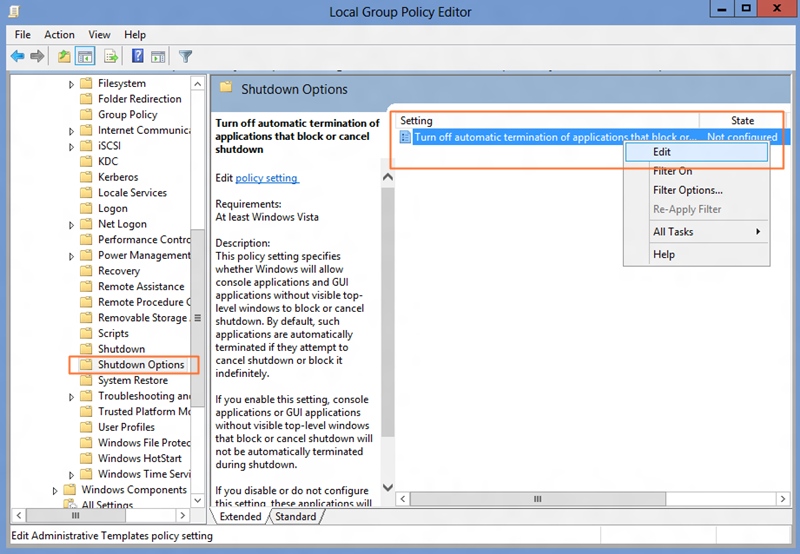Open the File menu
800x554 pixels.
pyautogui.click(x=22, y=35)
